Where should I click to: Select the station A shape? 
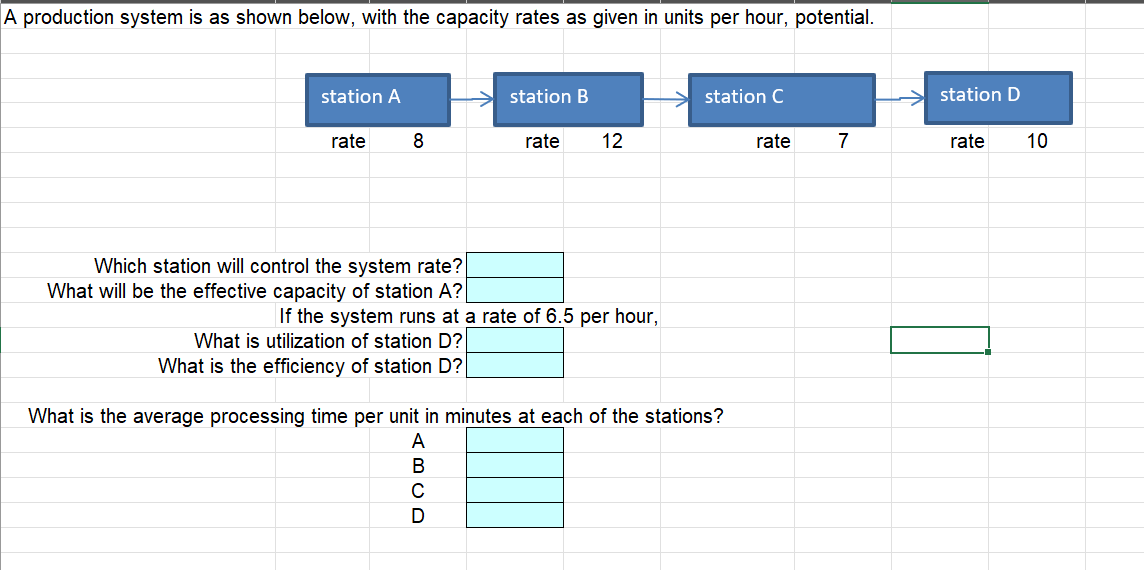(x=378, y=99)
